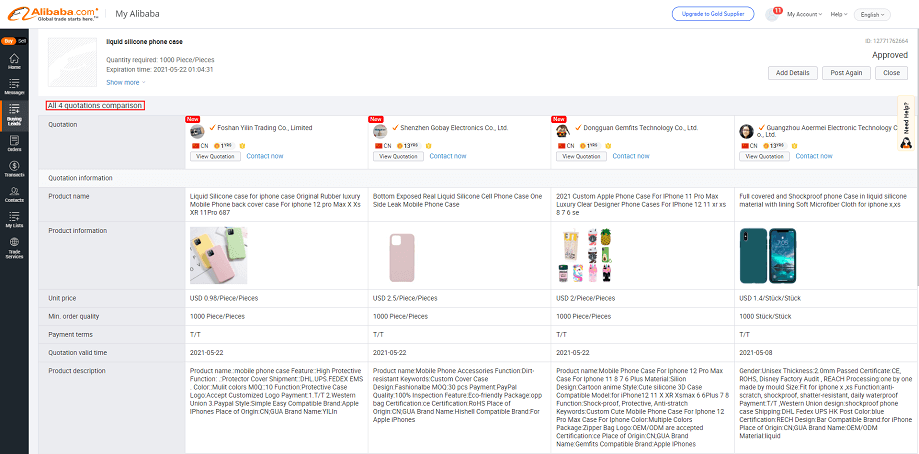The image size is (919, 454).
Task: Click Dongguan Gemfits Technology supplier avatar
Action: pos(563,132)
